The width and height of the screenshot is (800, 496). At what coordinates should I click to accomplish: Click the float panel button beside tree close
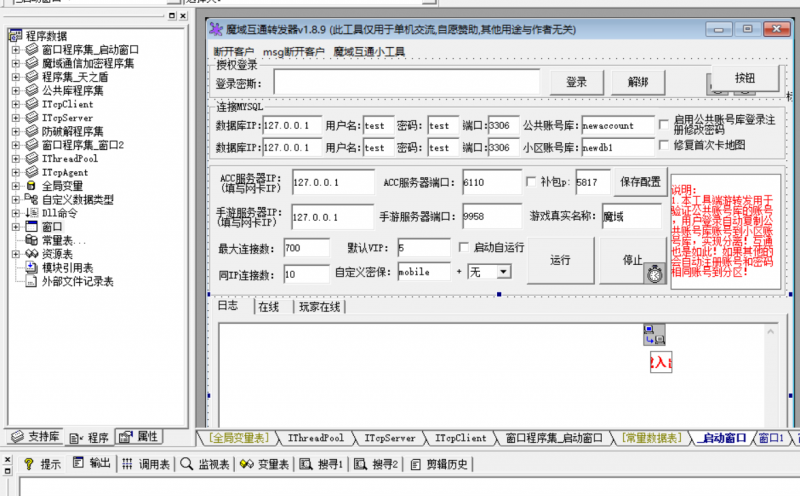point(172,16)
